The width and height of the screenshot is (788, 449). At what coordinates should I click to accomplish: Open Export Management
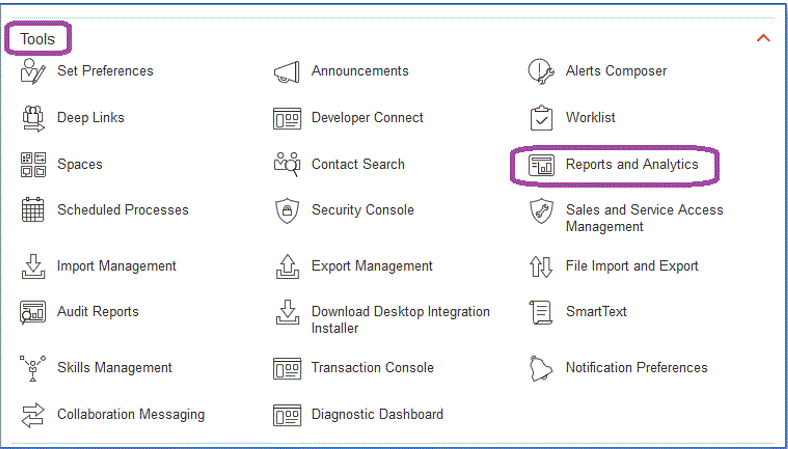click(x=372, y=266)
